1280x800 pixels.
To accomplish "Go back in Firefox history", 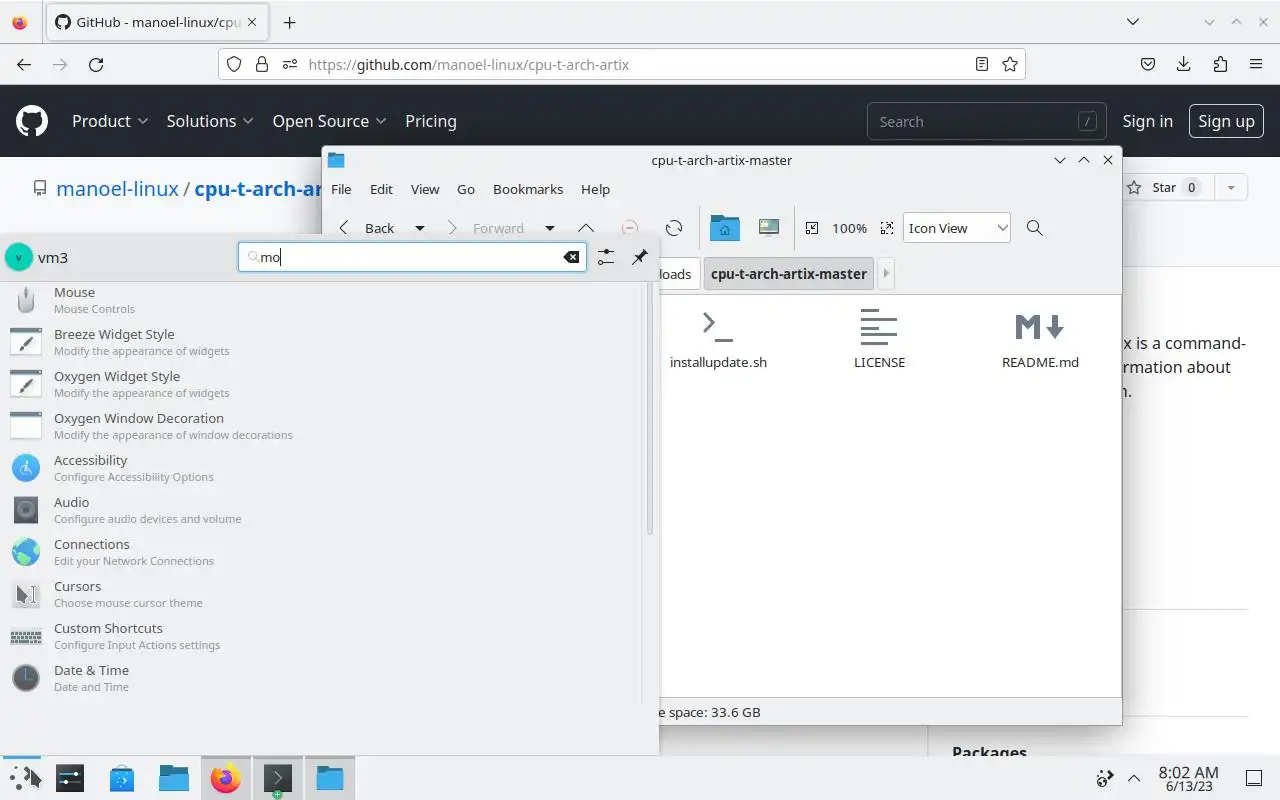I will (24, 64).
